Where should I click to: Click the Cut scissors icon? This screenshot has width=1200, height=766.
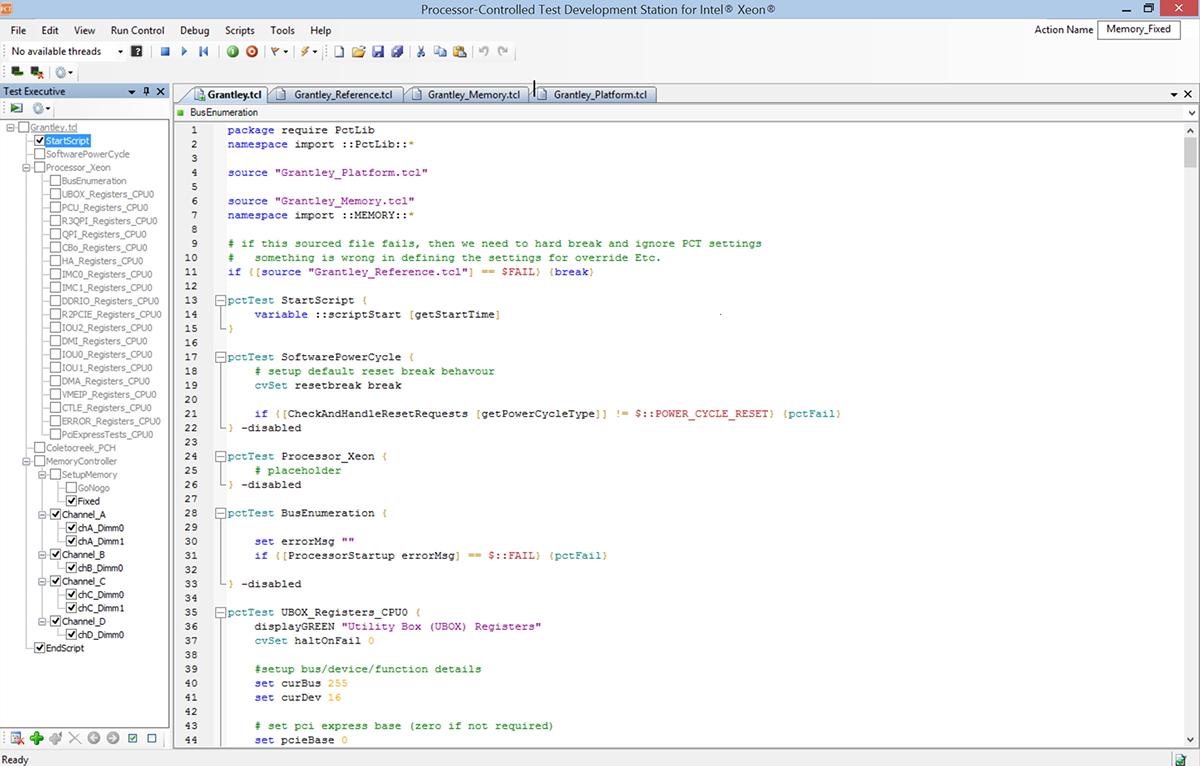pos(422,51)
